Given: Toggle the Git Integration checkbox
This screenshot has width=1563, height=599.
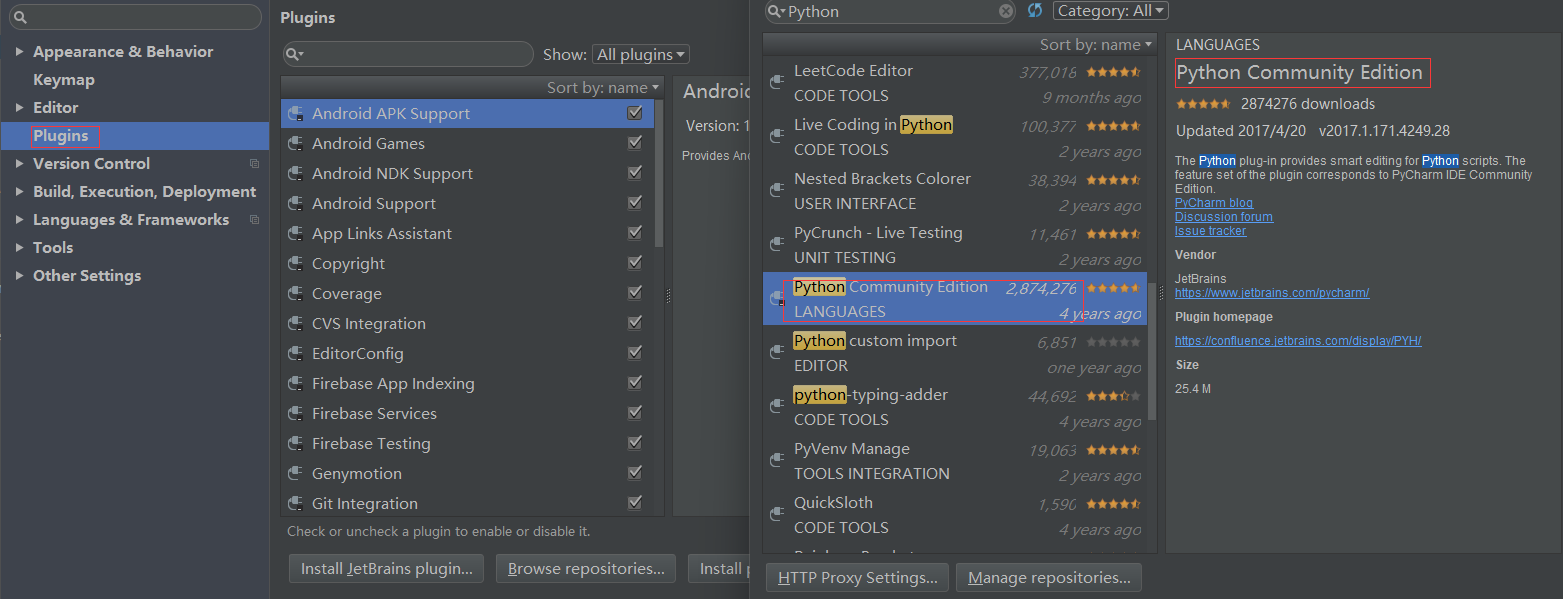Looking at the screenshot, I should pyautogui.click(x=634, y=503).
